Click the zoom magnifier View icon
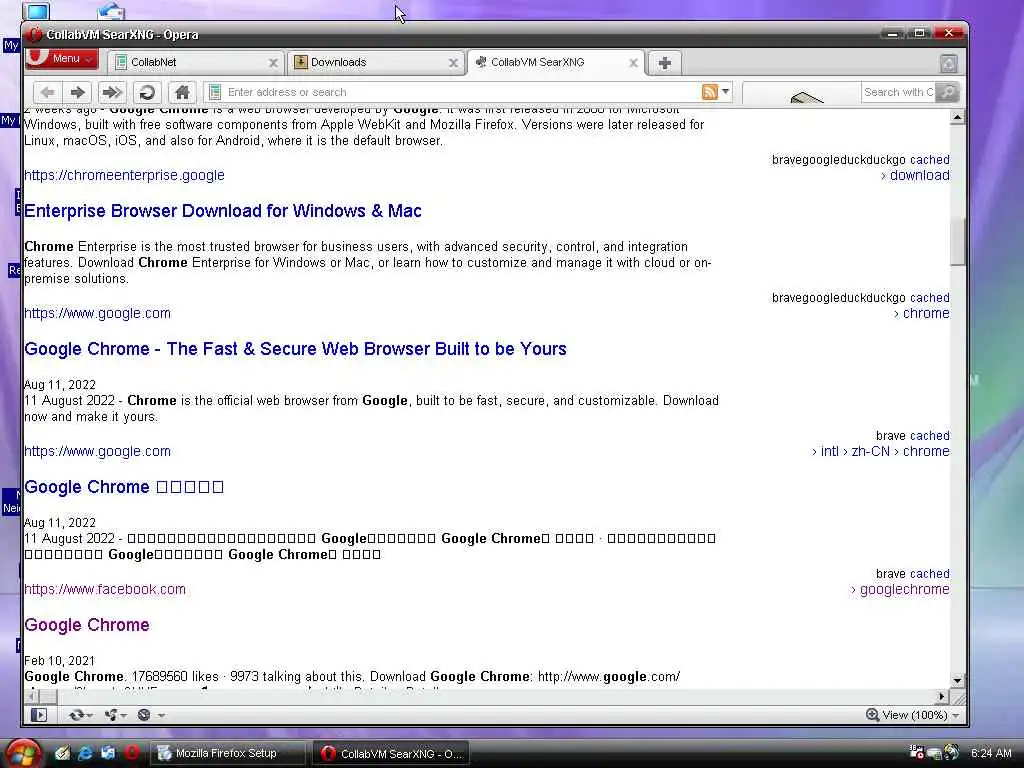Image resolution: width=1024 pixels, height=768 pixels. coord(872,715)
